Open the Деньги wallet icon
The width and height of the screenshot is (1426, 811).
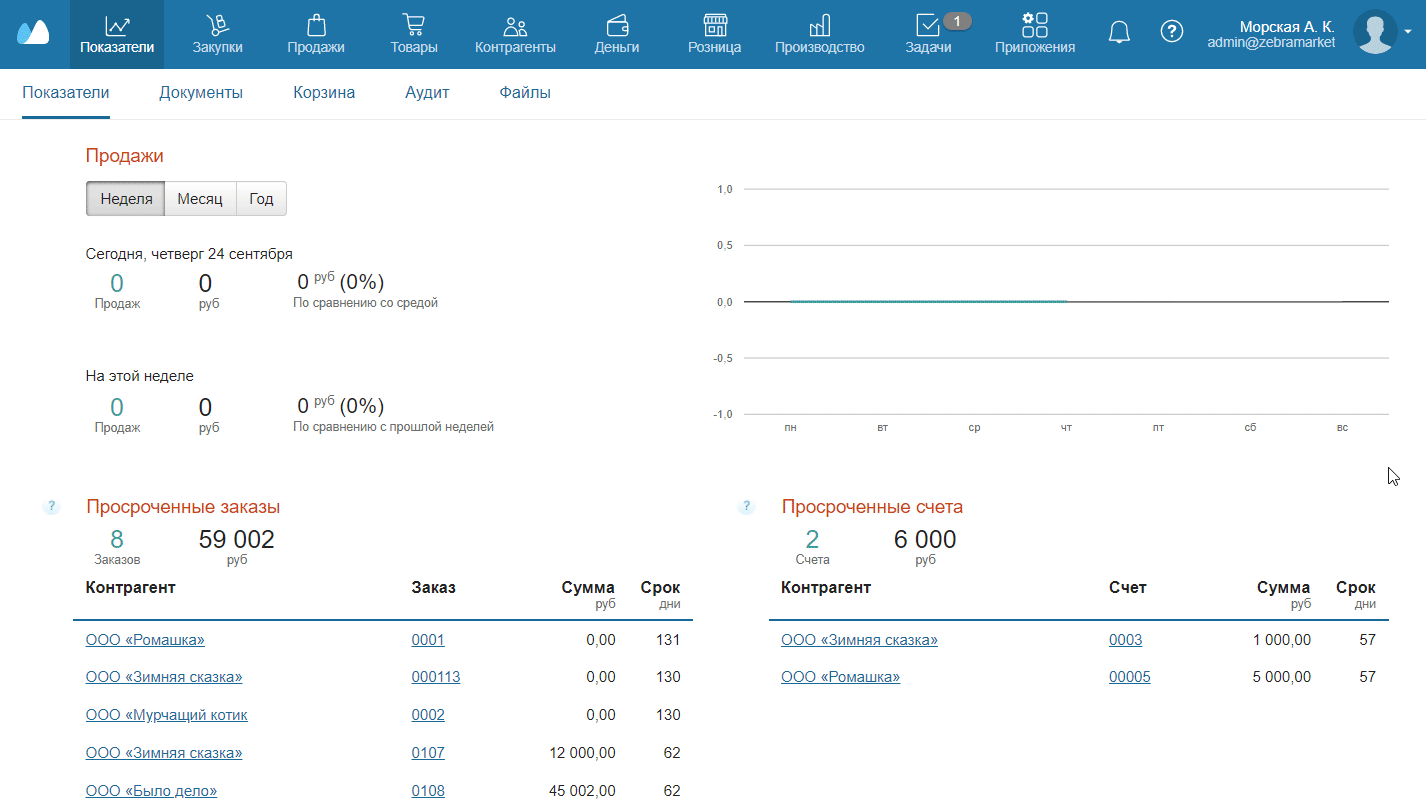pyautogui.click(x=617, y=26)
